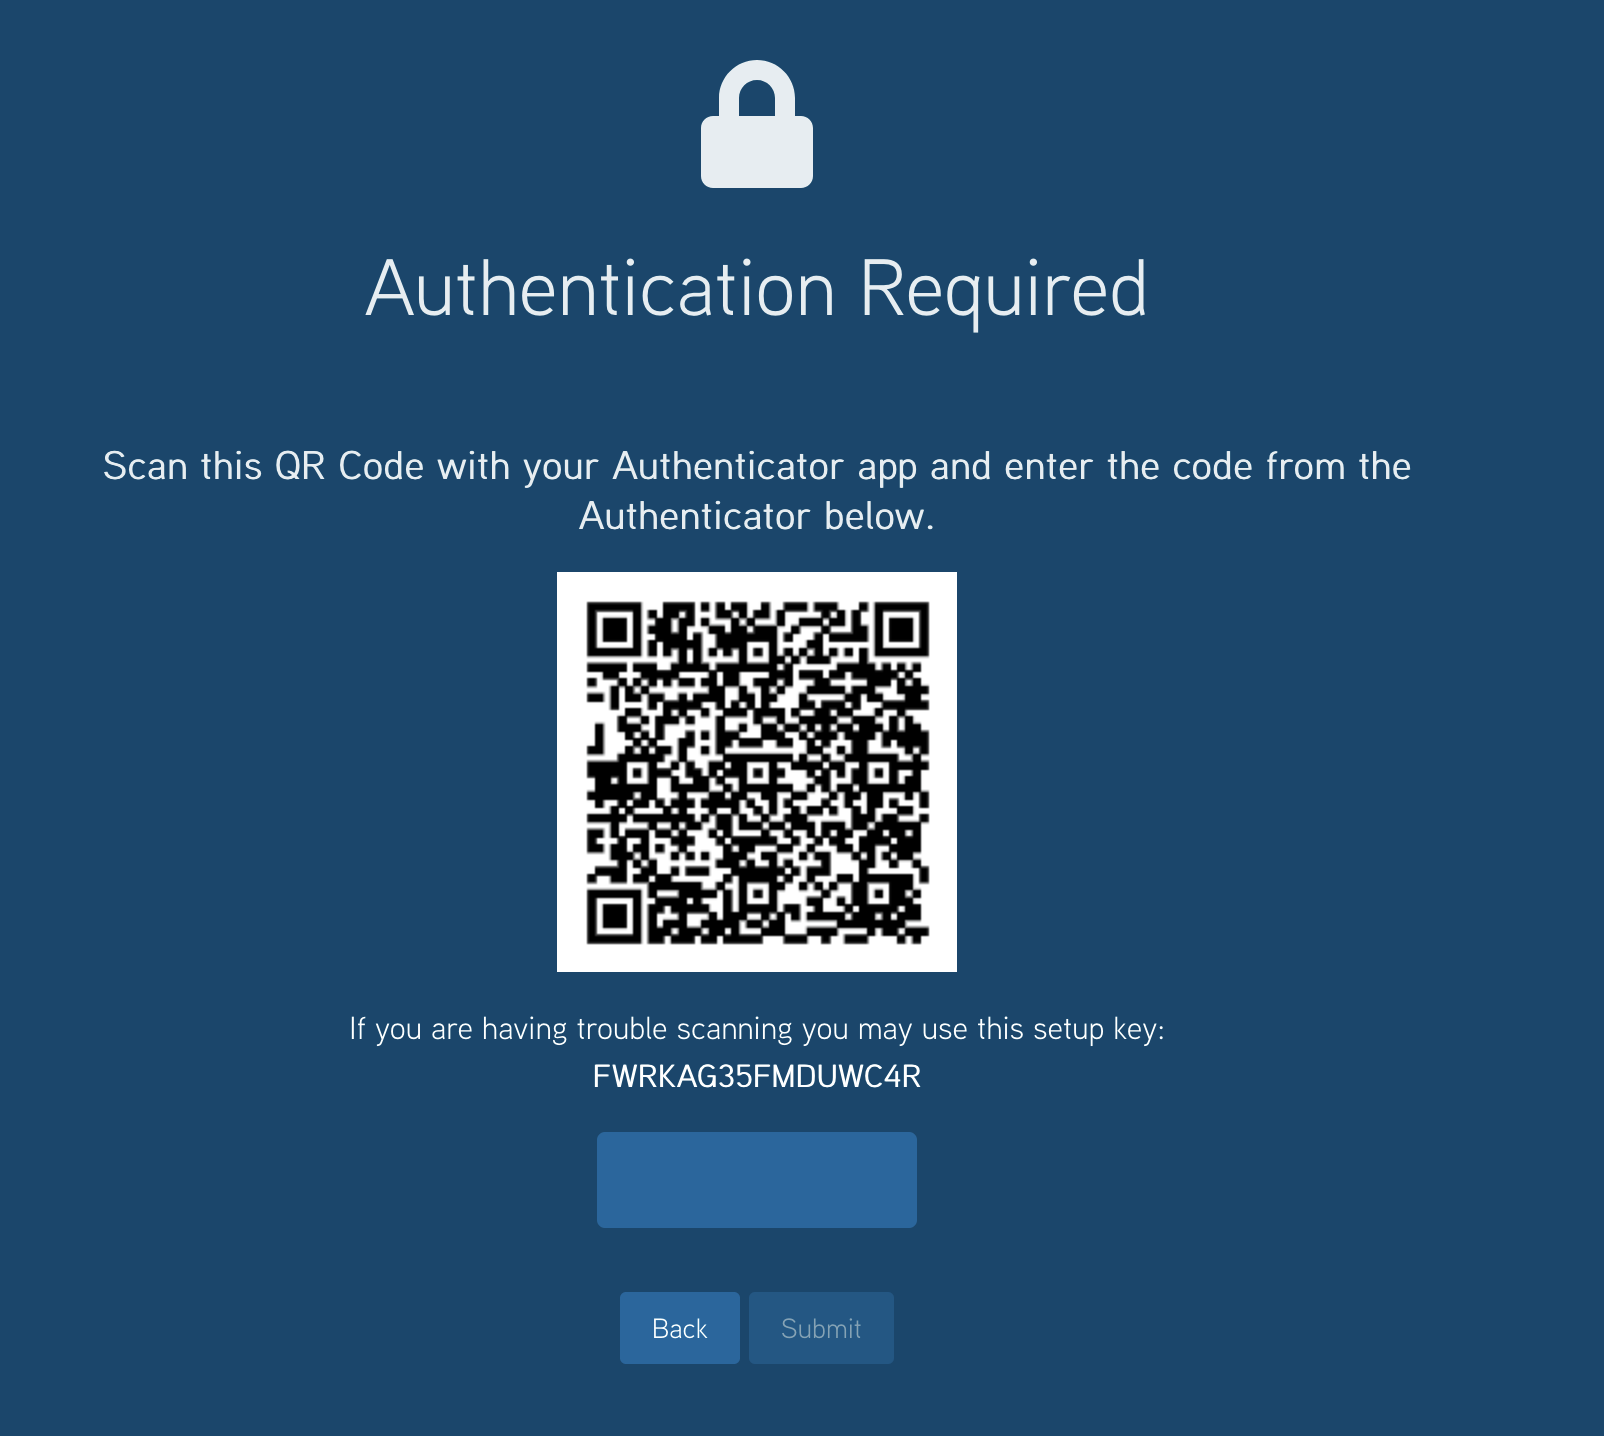The width and height of the screenshot is (1604, 1436).
Task: Click the "Authenticator below." text line
Action: pyautogui.click(x=757, y=517)
